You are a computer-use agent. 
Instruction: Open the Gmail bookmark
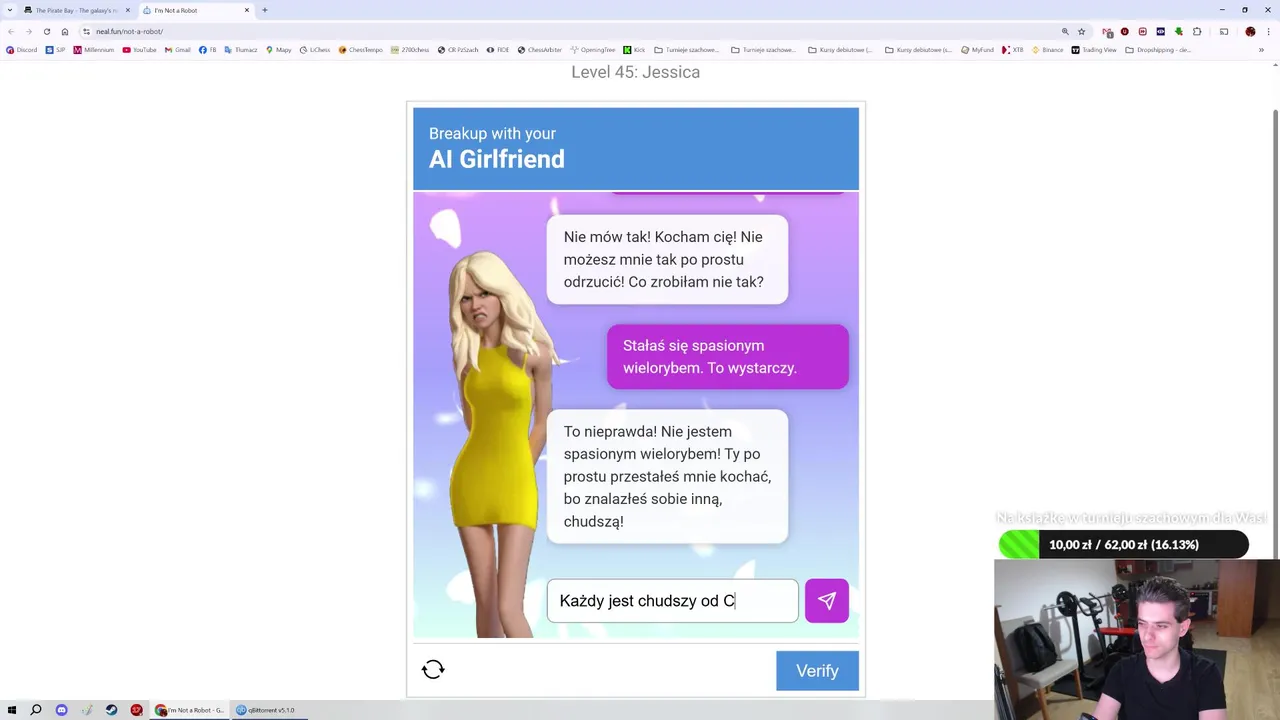tap(177, 50)
